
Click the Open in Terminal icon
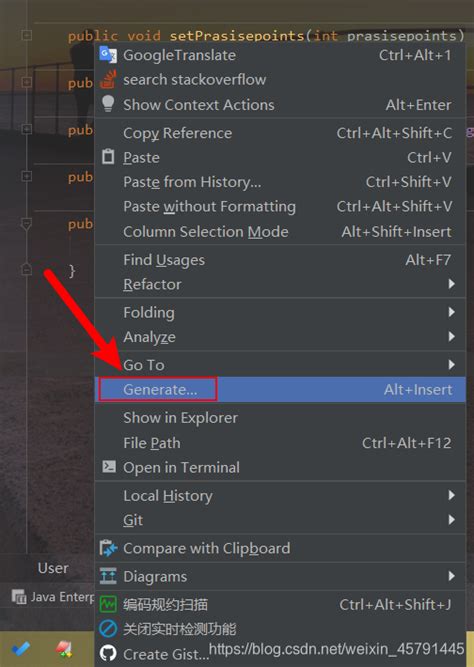tap(109, 467)
